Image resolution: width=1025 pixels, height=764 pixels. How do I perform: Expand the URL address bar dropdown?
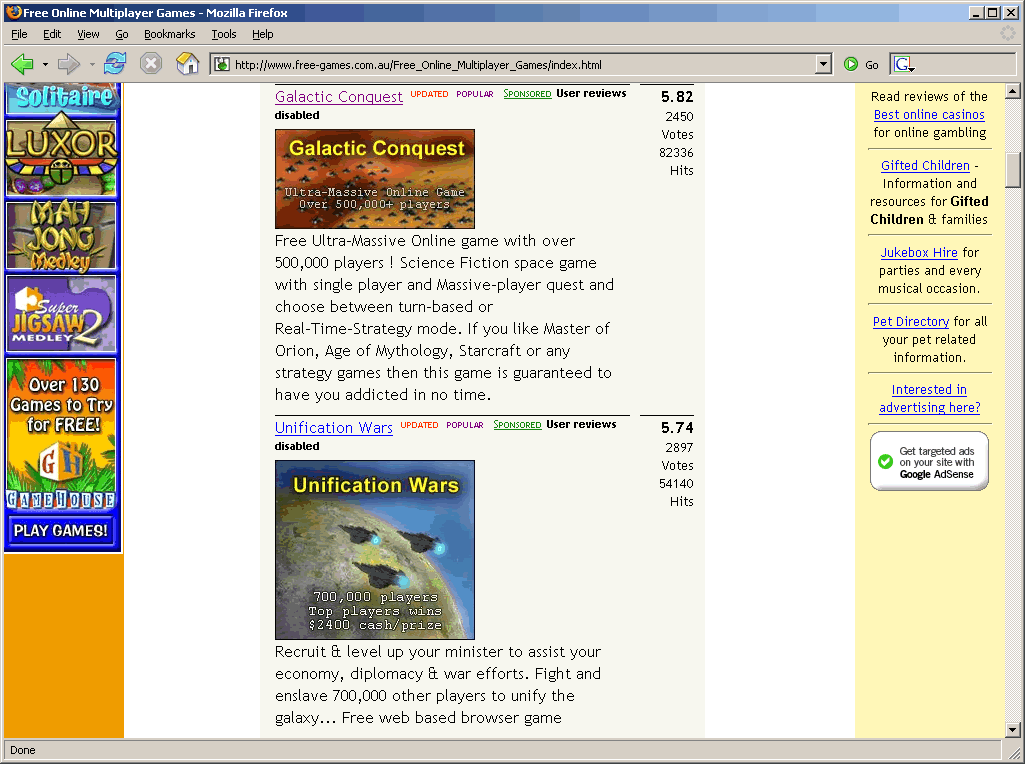pos(823,65)
